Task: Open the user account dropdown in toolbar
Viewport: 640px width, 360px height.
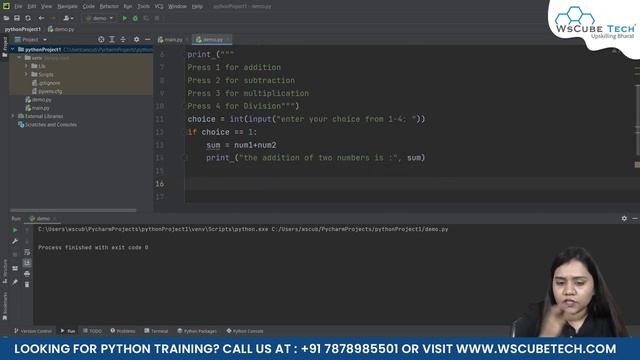Action: click(68, 18)
